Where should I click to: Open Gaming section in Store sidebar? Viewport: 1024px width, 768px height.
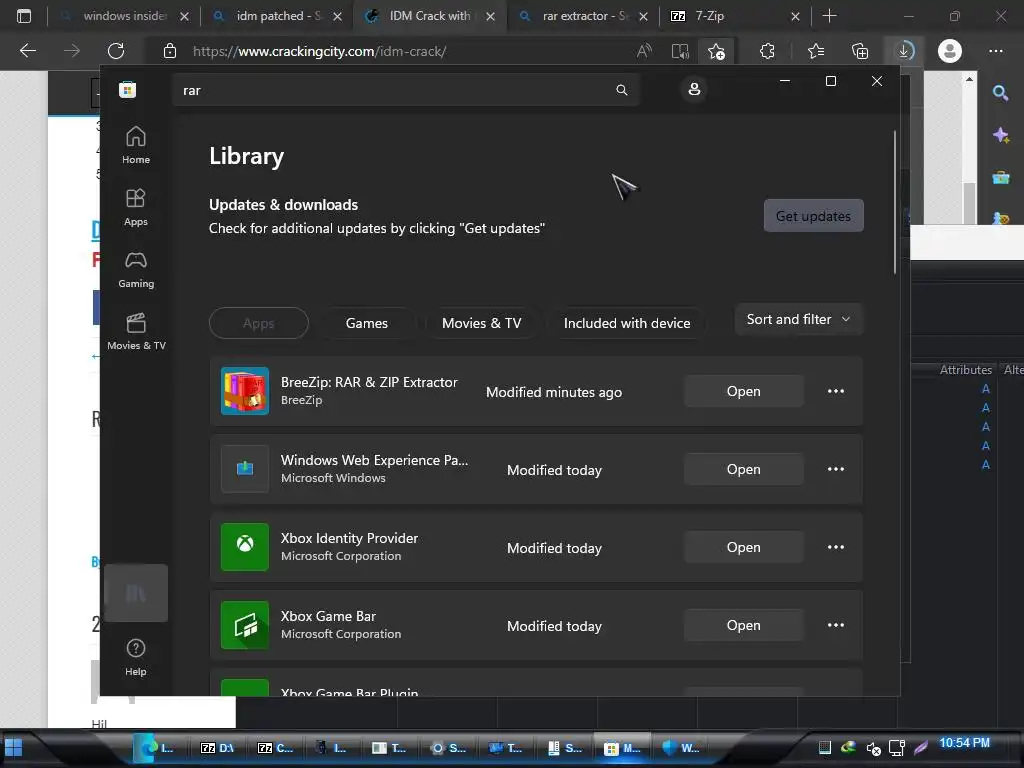click(136, 269)
